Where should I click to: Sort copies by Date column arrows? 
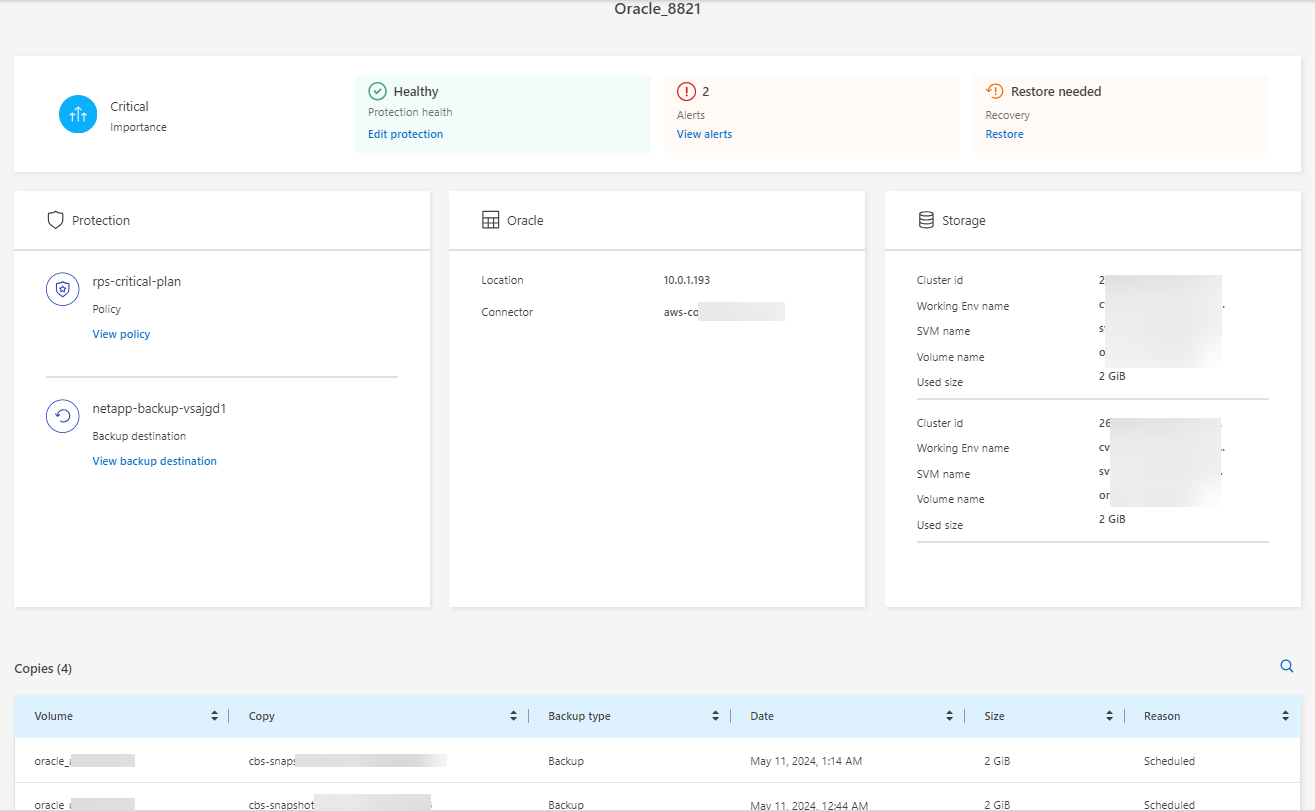pos(949,716)
